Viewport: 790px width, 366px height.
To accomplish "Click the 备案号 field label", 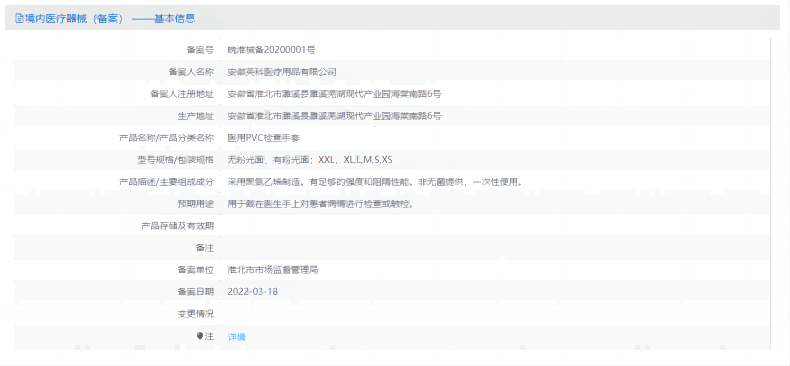I will point(200,49).
